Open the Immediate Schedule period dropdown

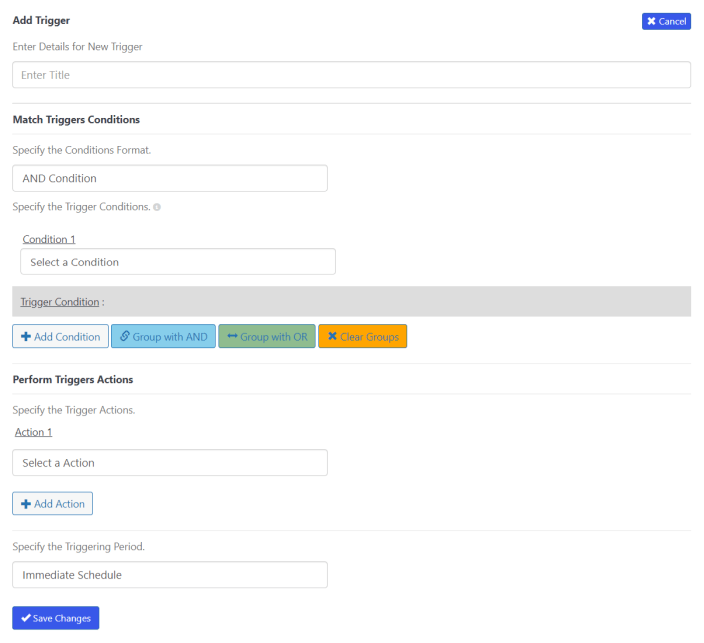pyautogui.click(x=170, y=575)
